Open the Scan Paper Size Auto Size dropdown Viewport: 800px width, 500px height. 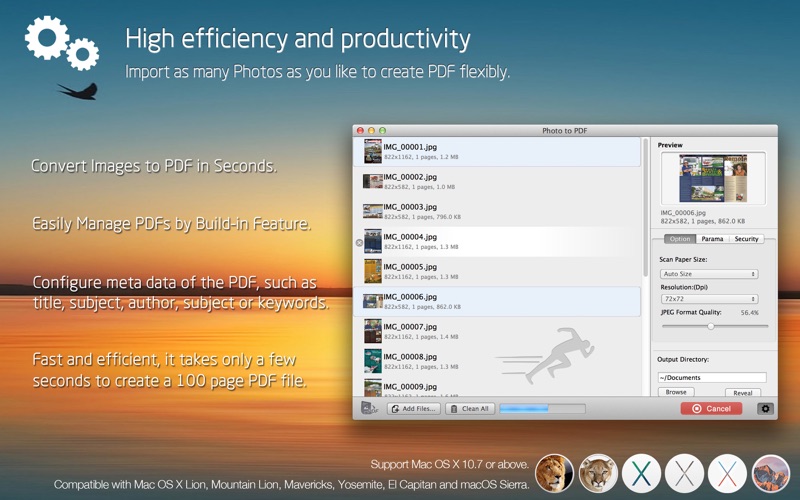click(x=709, y=274)
